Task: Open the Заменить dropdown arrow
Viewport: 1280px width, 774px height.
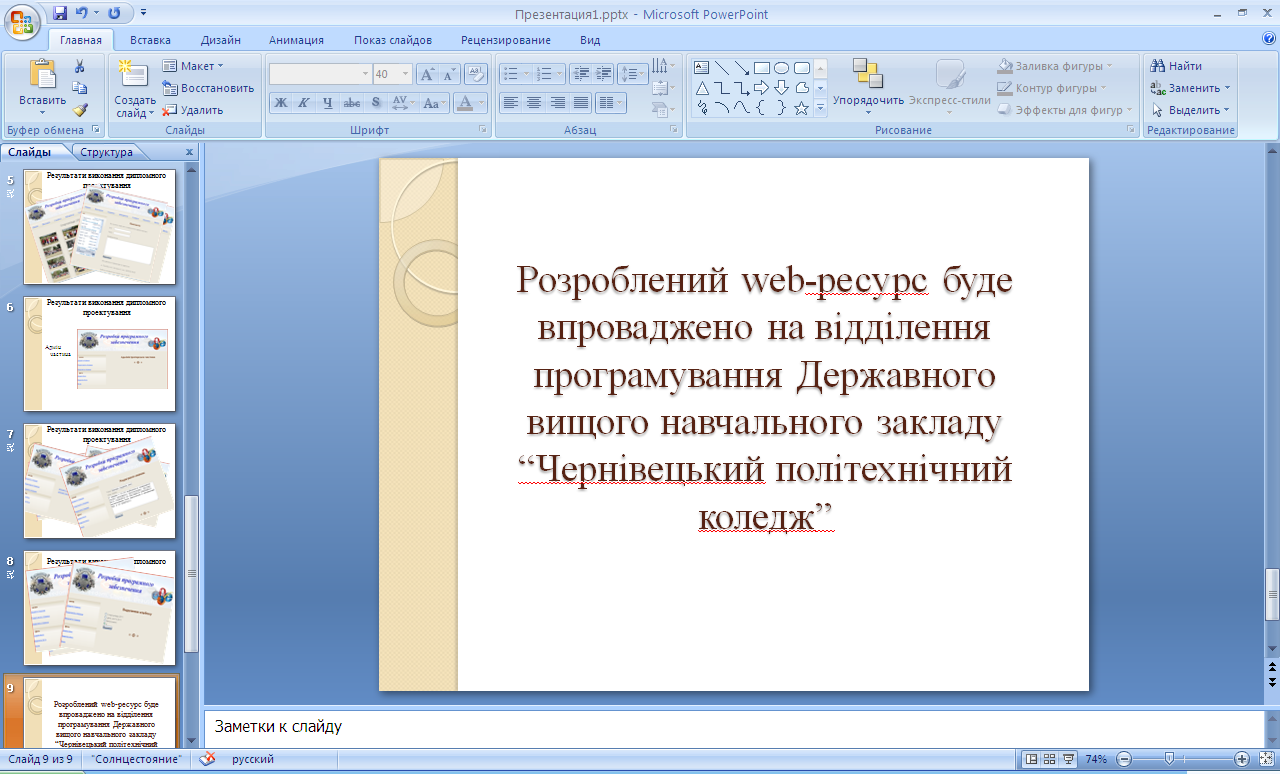Action: pyautogui.click(x=1226, y=88)
